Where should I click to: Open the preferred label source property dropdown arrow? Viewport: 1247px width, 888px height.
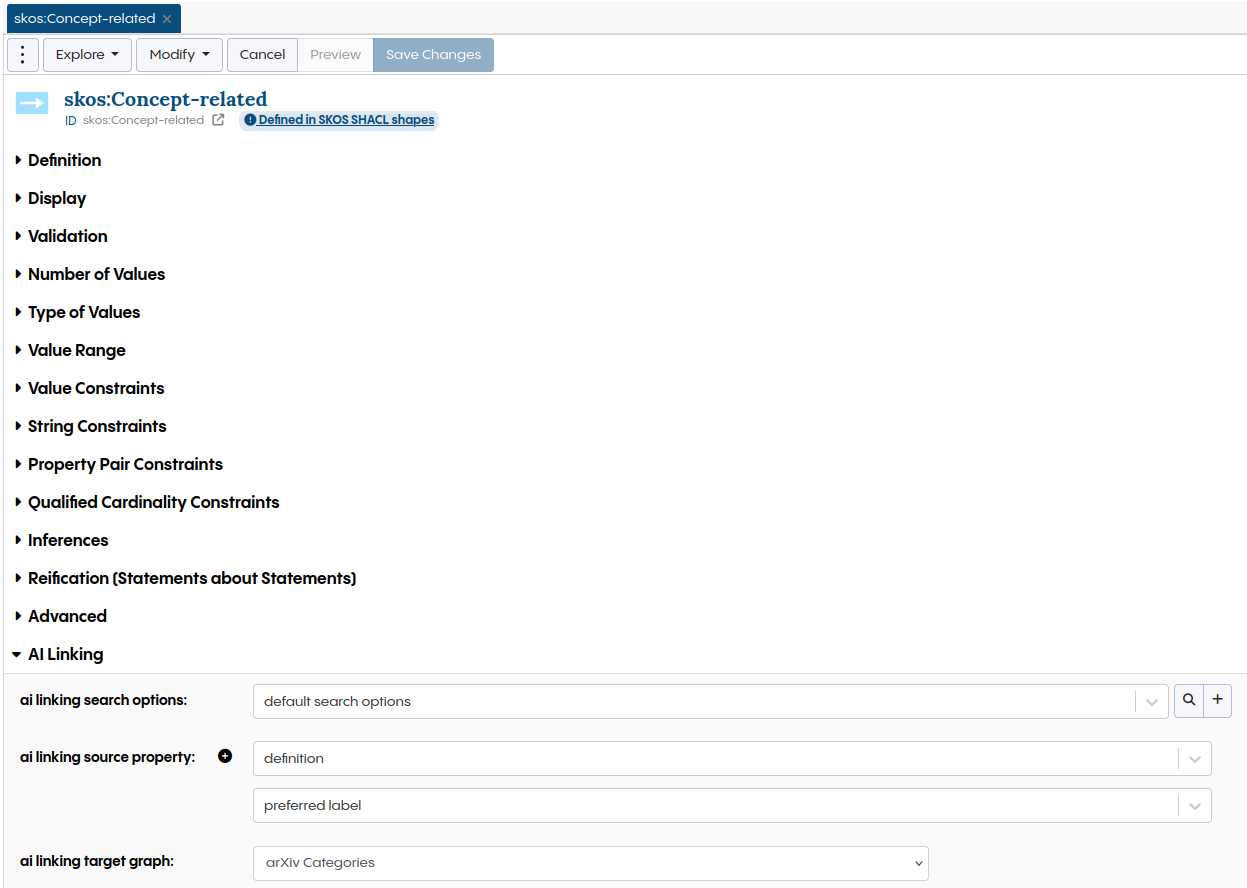[1195, 805]
